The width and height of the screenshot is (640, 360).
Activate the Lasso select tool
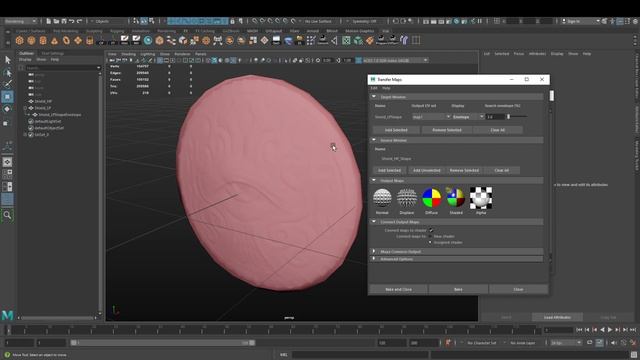pyautogui.click(x=7, y=73)
